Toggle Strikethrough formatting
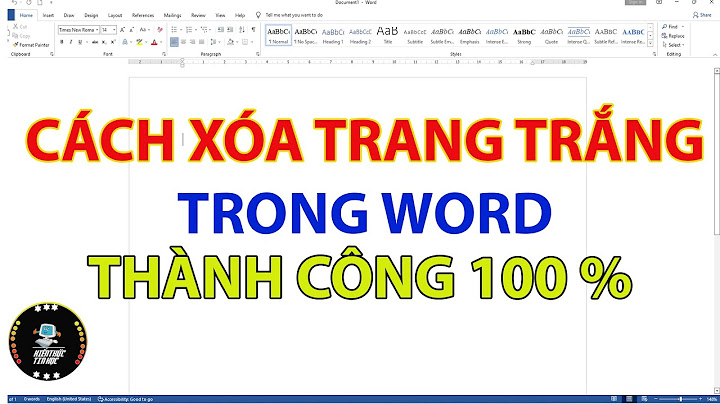This screenshot has width=720, height=404. point(95,42)
